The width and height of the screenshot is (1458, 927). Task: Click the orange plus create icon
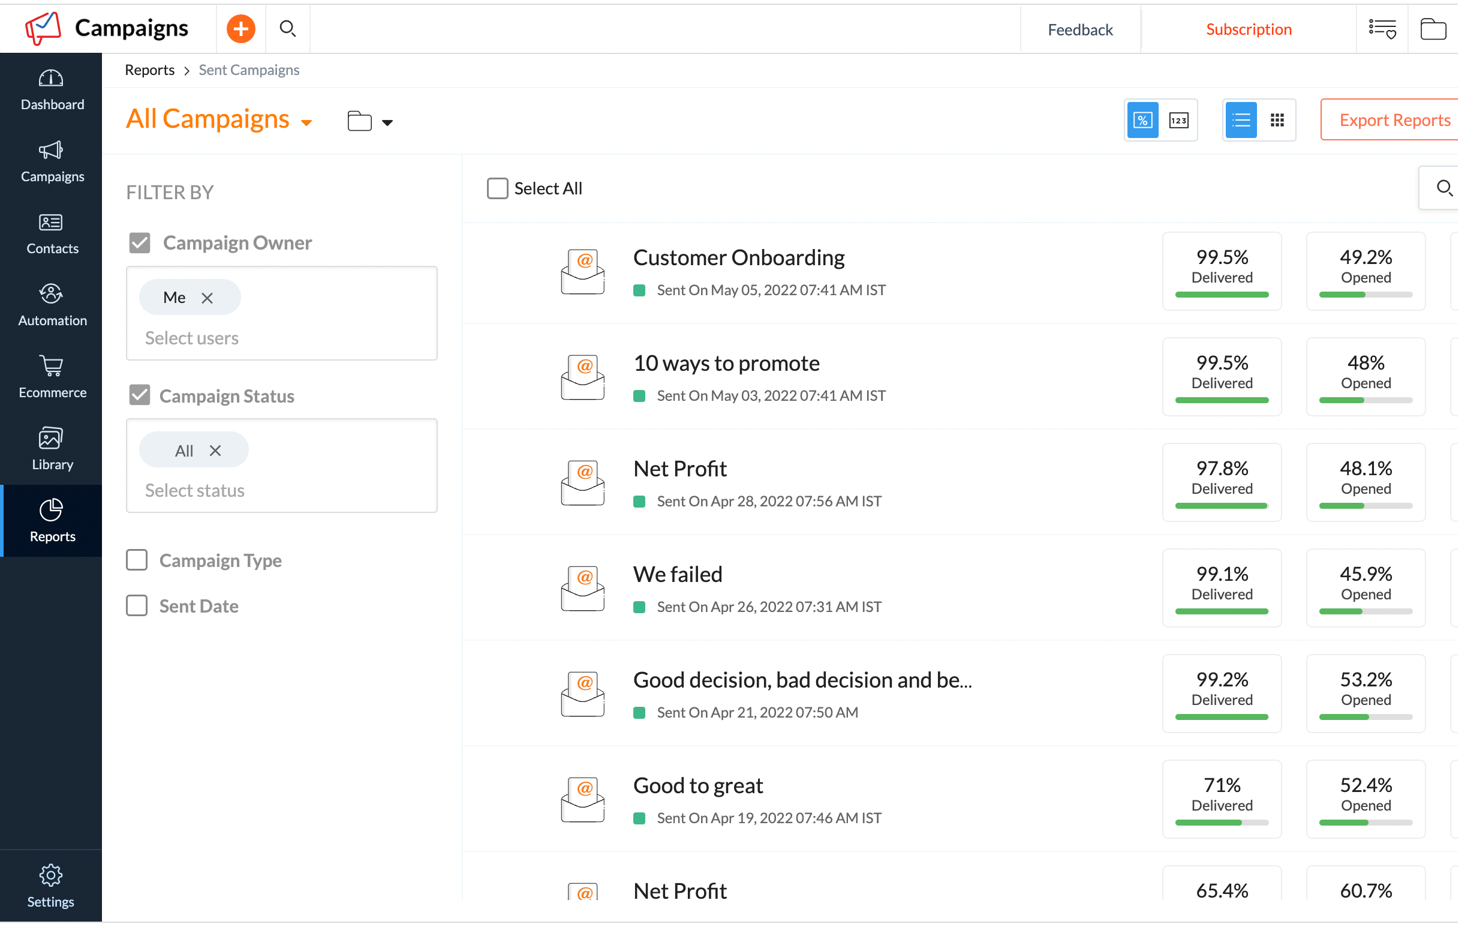(240, 29)
